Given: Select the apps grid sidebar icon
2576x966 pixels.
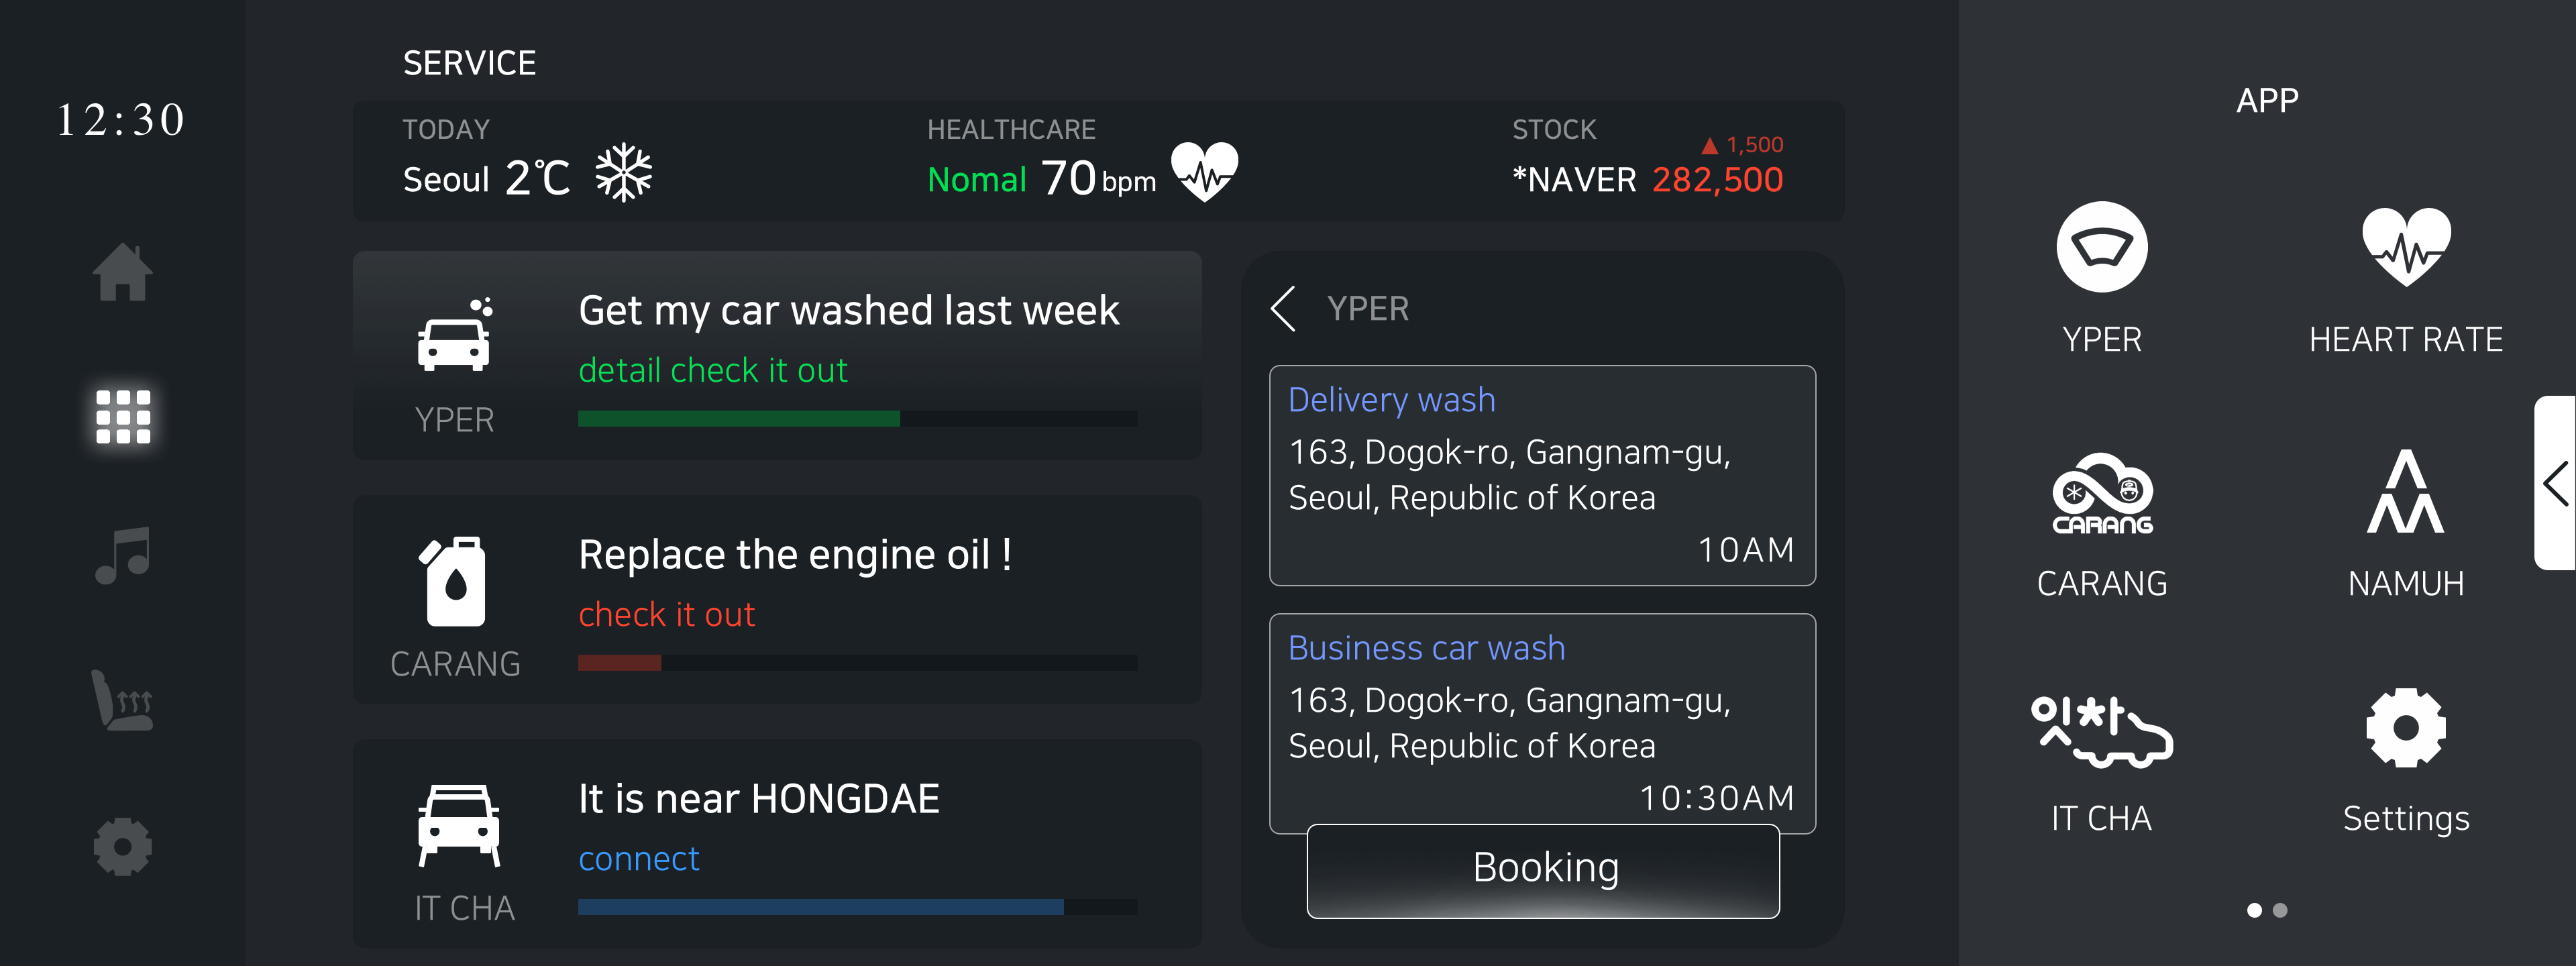Looking at the screenshot, I should coord(122,415).
